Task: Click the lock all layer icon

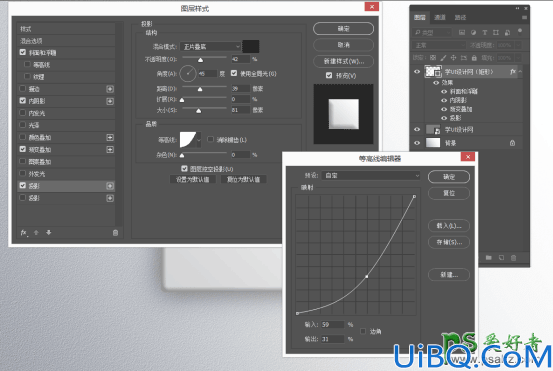Action: click(474, 58)
